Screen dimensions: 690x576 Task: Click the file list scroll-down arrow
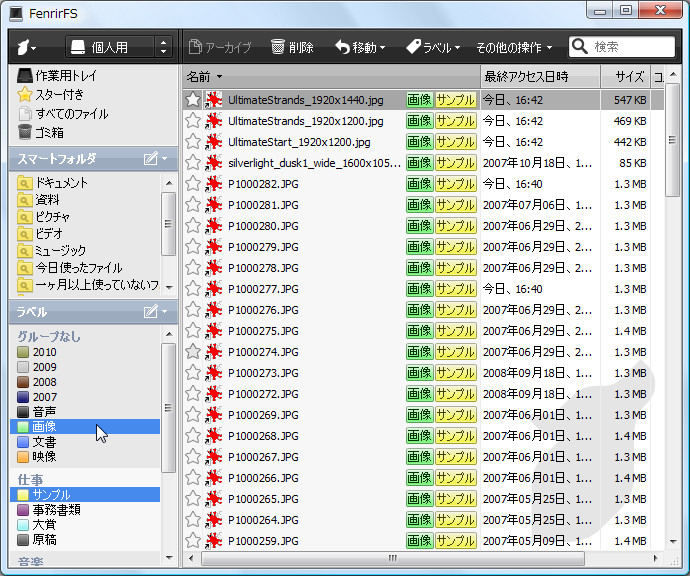673,542
